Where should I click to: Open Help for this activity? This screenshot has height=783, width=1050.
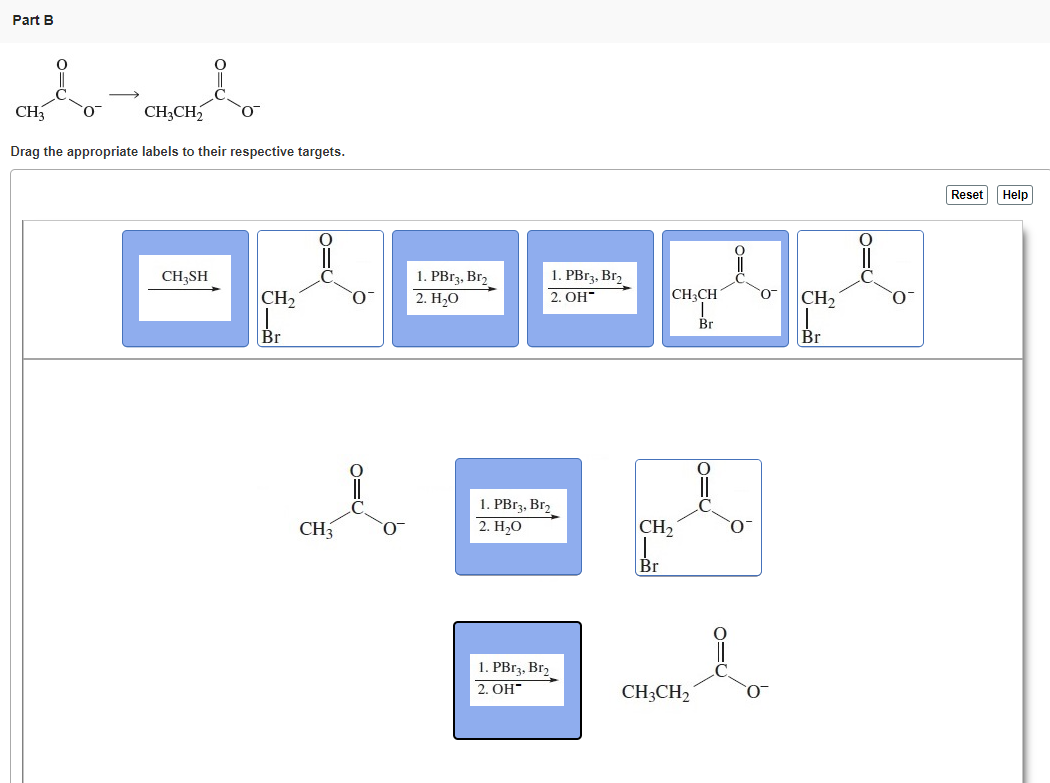[x=1014, y=194]
